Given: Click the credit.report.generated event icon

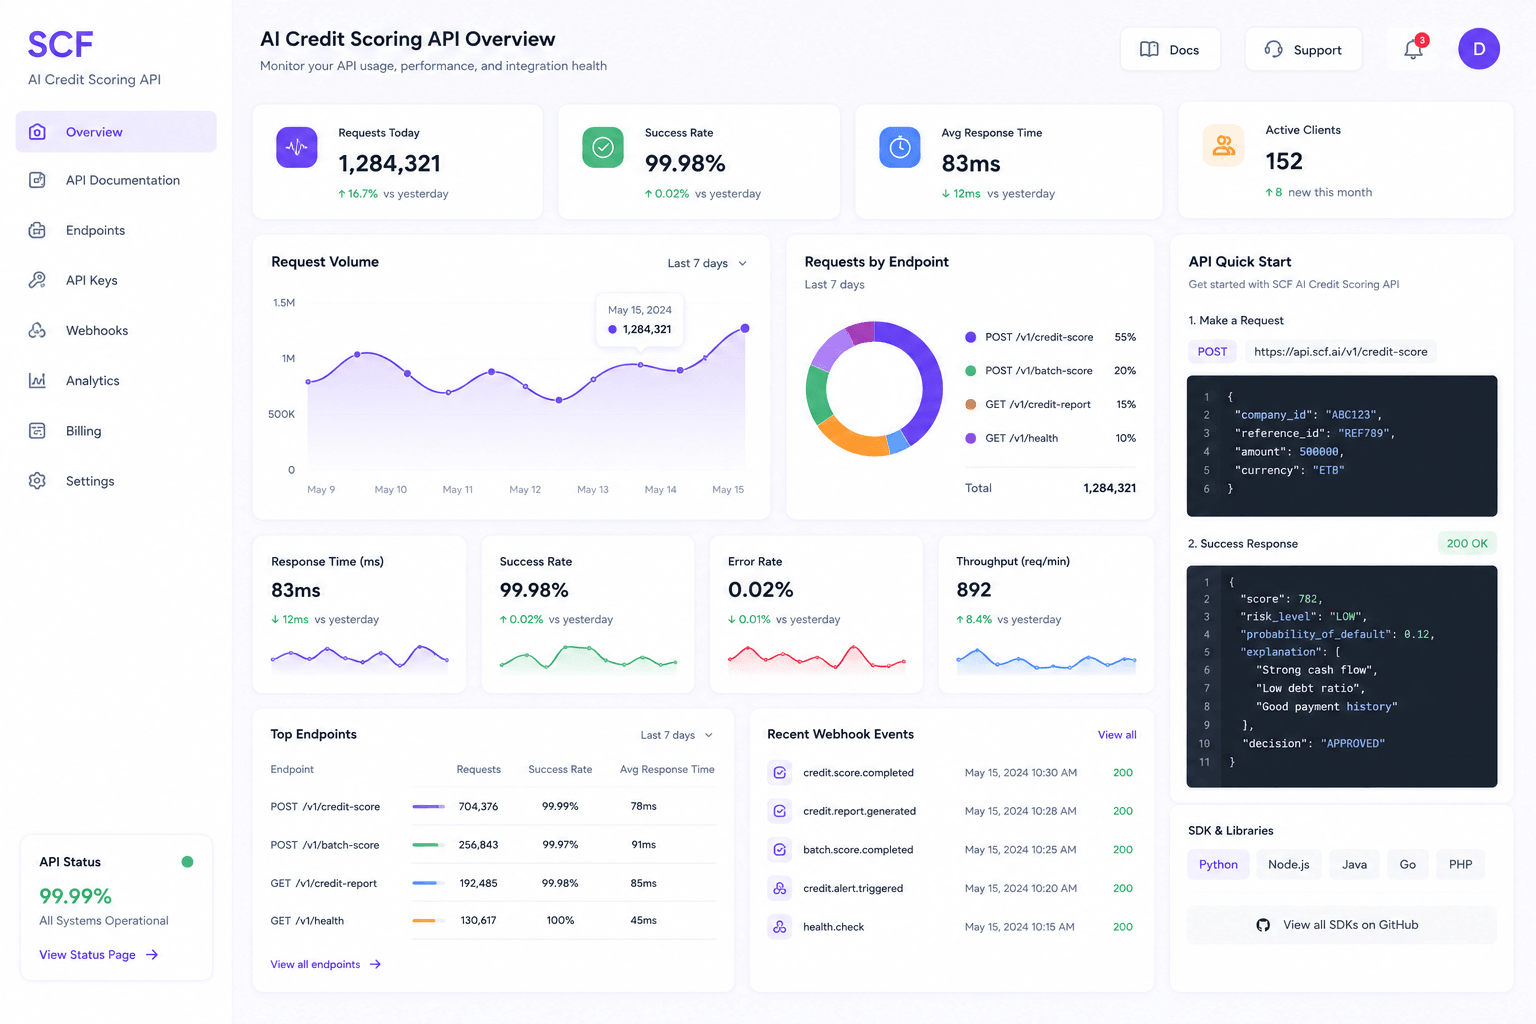Looking at the screenshot, I should tap(779, 811).
